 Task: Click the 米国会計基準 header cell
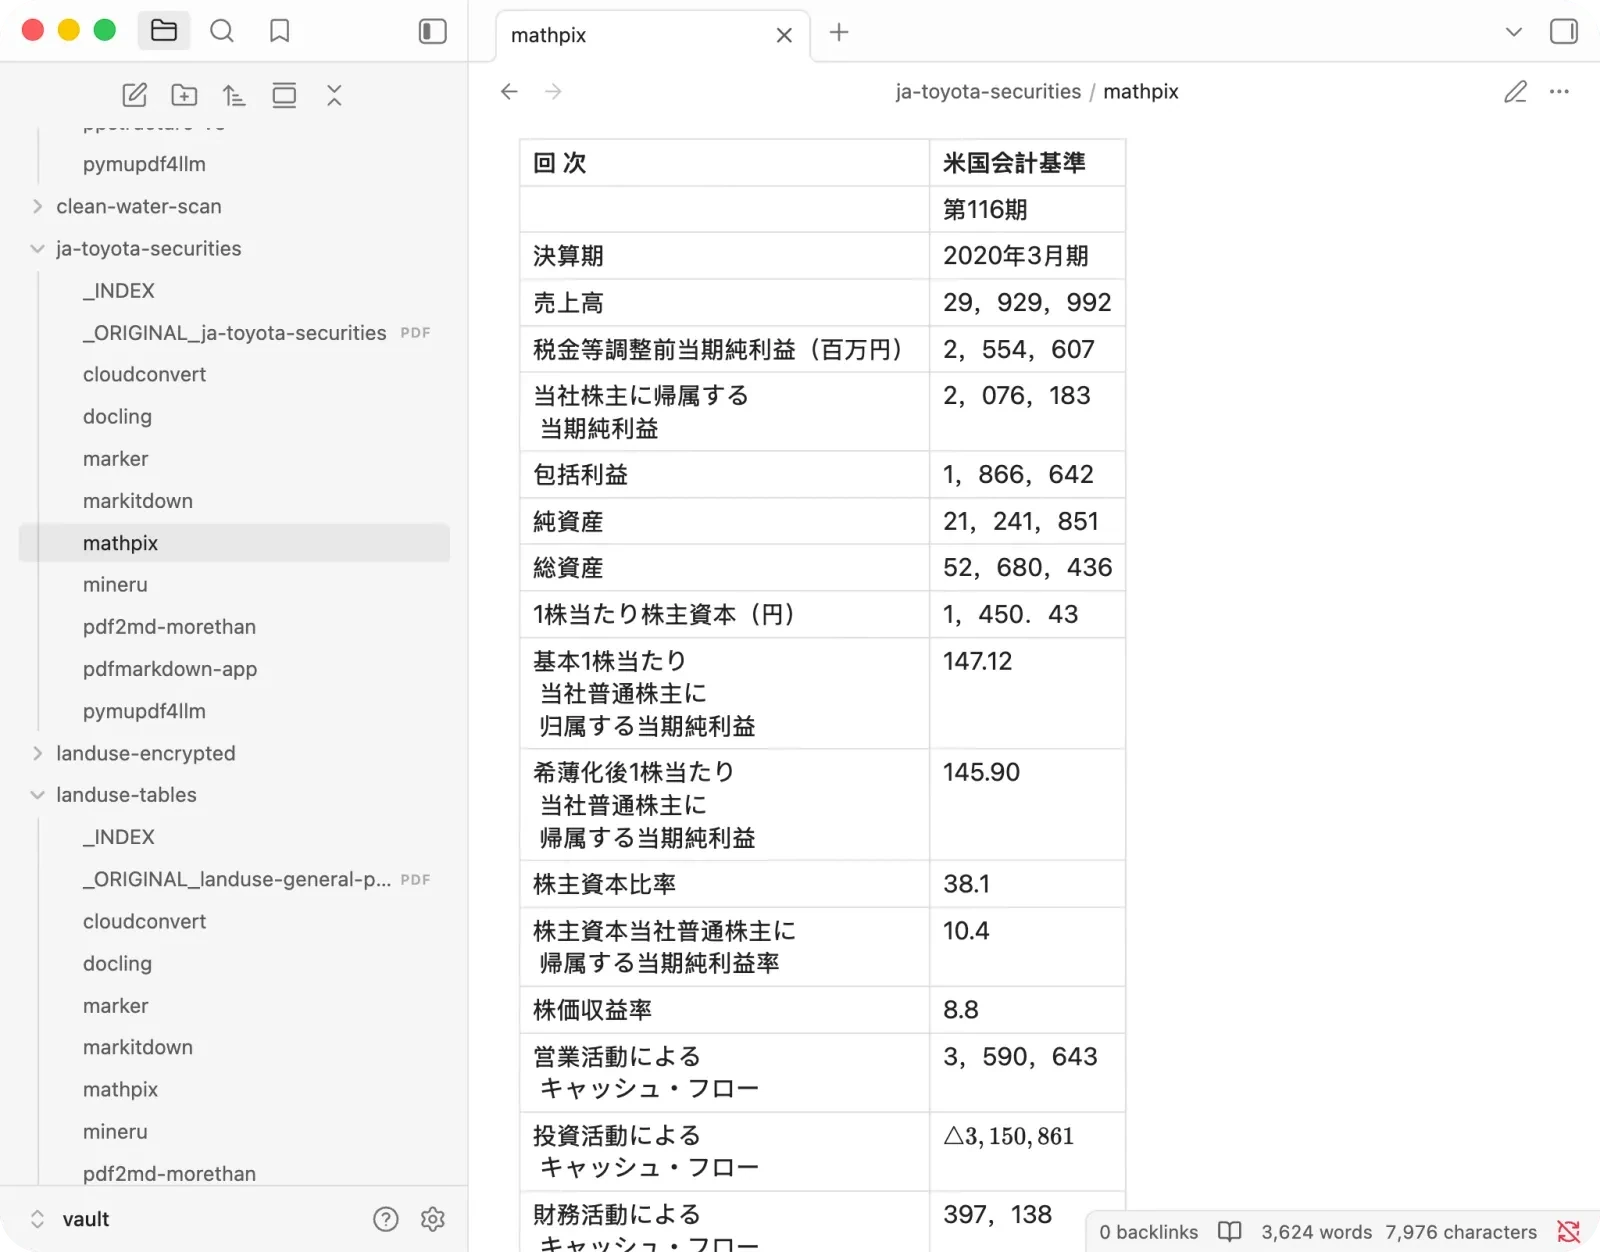coord(1027,163)
